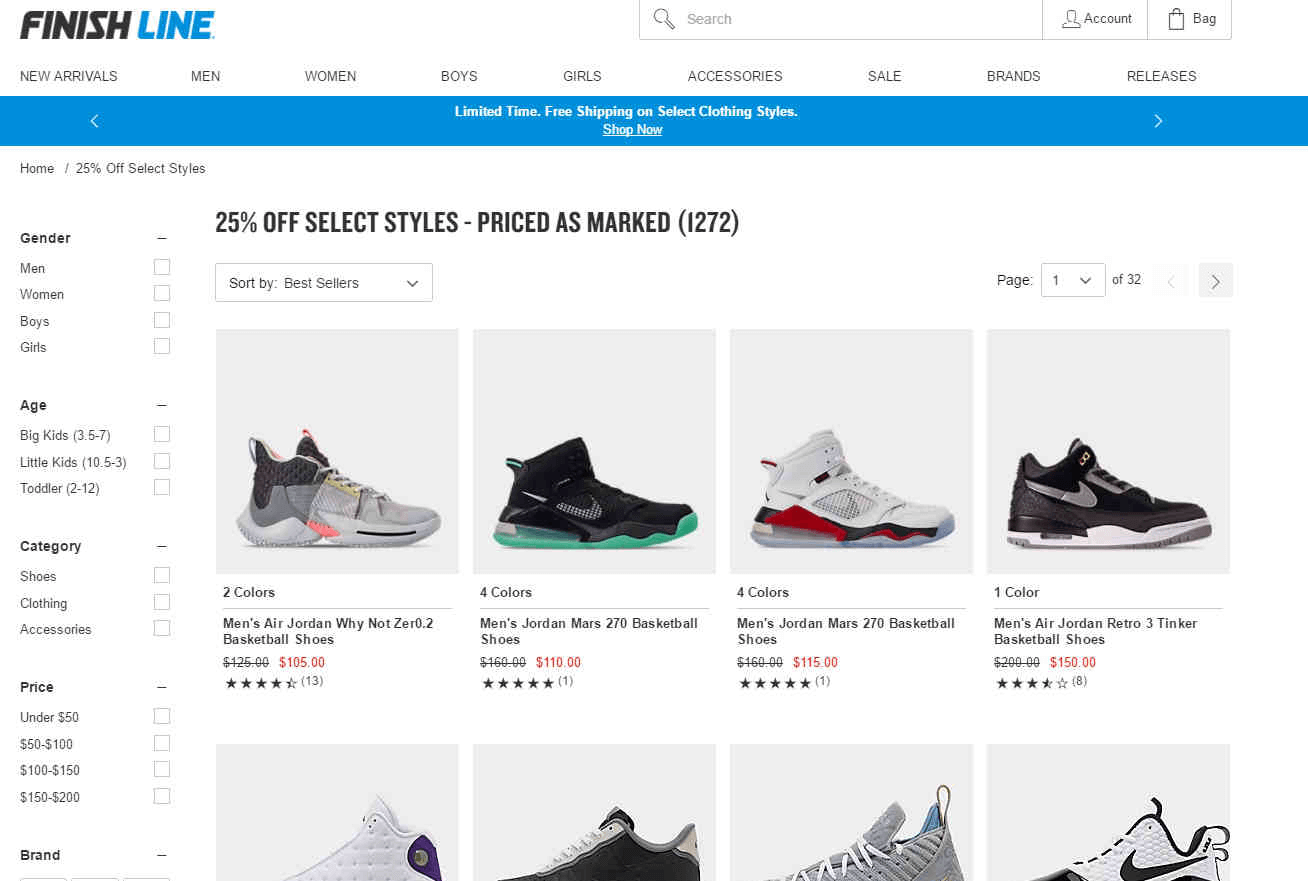Click the search magnifier icon
Viewport: 1308px width, 881px height.
(x=664, y=19)
